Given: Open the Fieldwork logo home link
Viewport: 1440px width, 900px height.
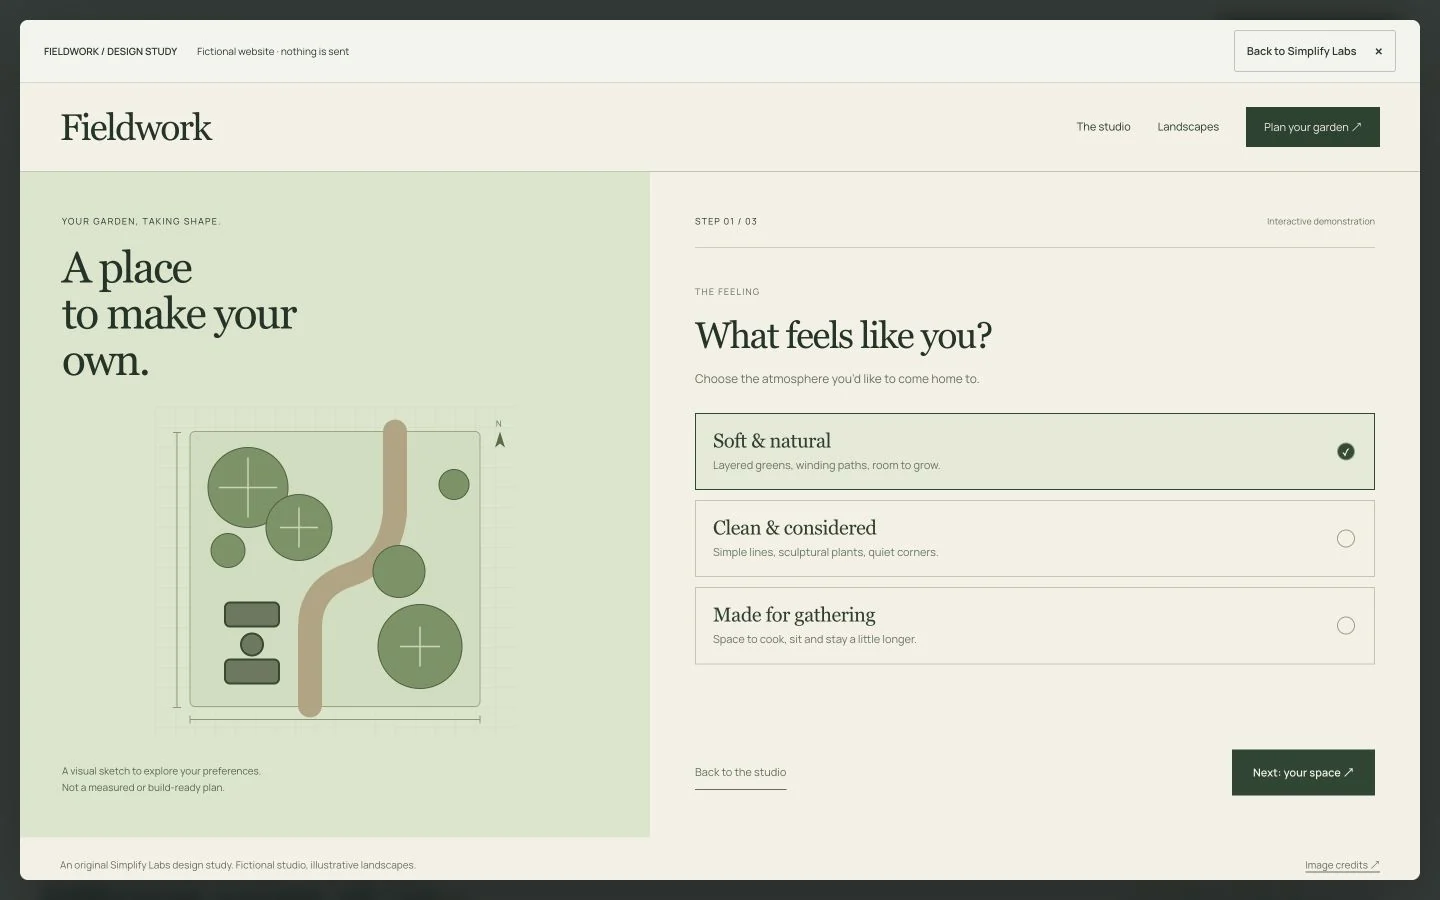Looking at the screenshot, I should coord(136,127).
